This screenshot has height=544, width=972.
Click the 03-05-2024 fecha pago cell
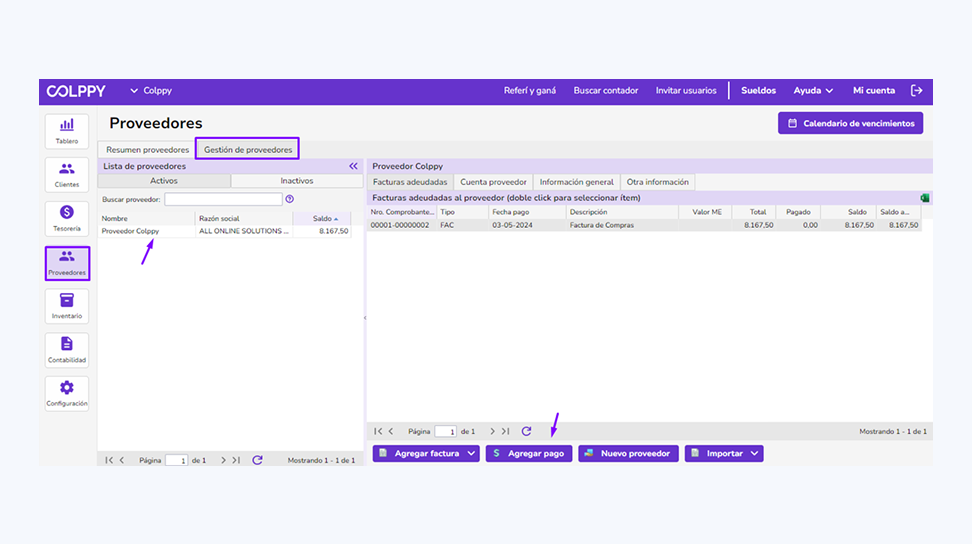(528, 225)
